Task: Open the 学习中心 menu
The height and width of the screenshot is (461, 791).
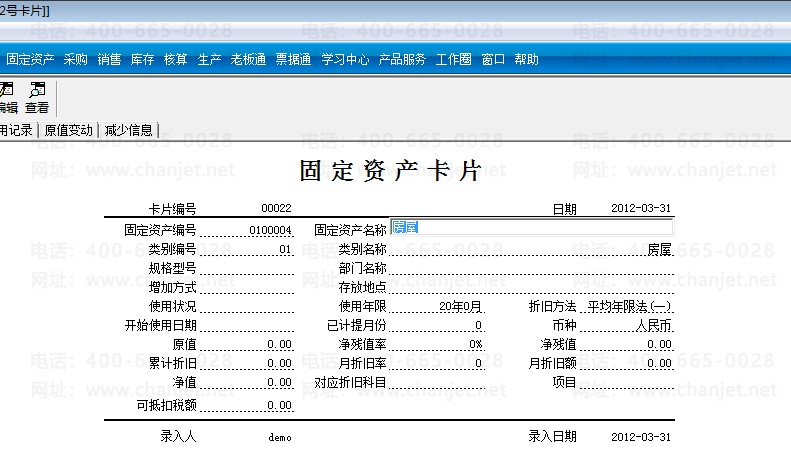Action: tap(345, 60)
